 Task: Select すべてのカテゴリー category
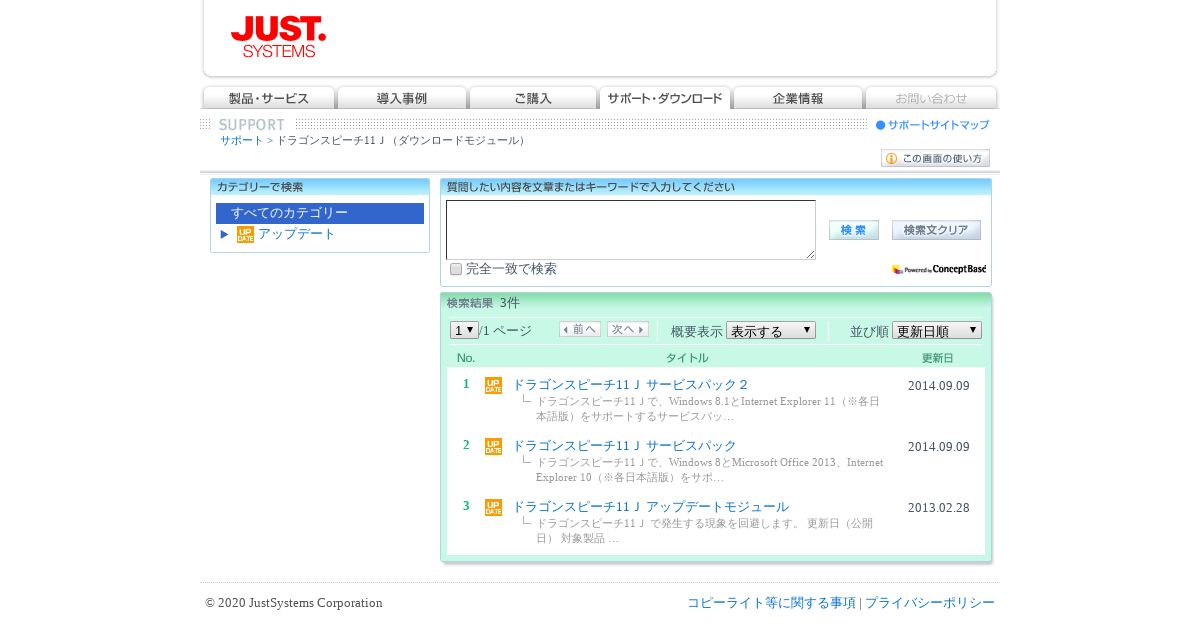click(x=320, y=213)
